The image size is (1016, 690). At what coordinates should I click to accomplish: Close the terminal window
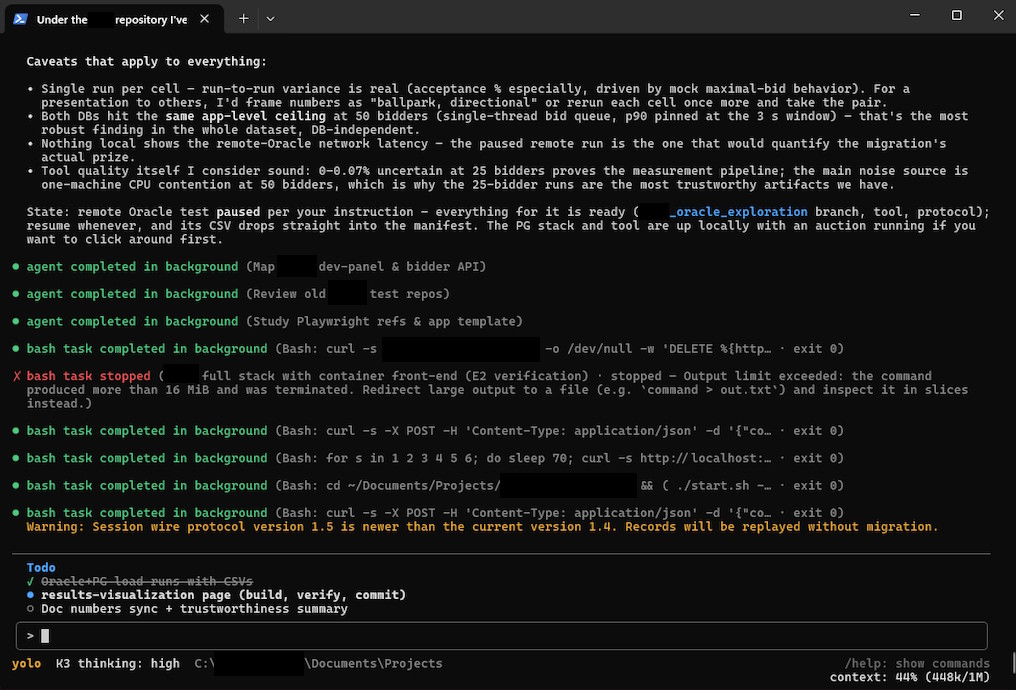point(999,15)
